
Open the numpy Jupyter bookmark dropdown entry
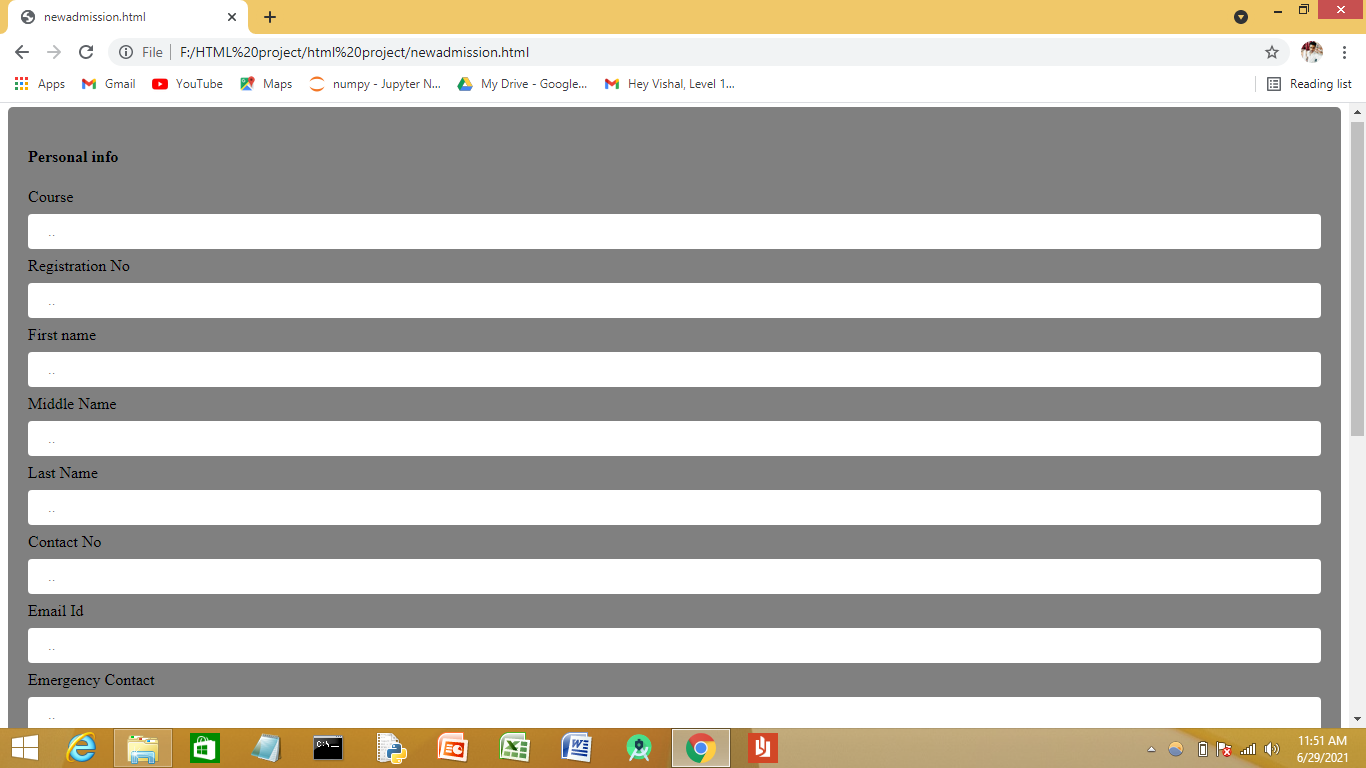tap(375, 84)
